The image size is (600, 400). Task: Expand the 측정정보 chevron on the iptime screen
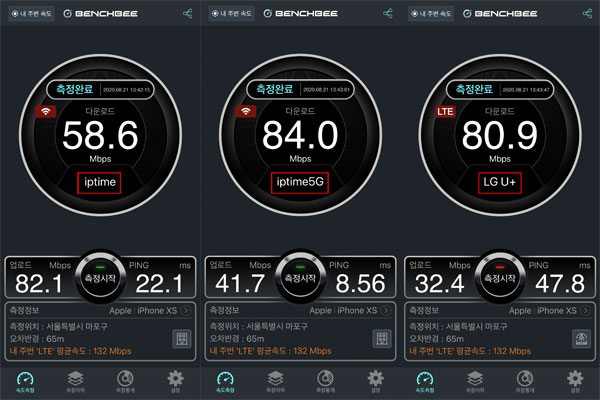pyautogui.click(x=186, y=310)
